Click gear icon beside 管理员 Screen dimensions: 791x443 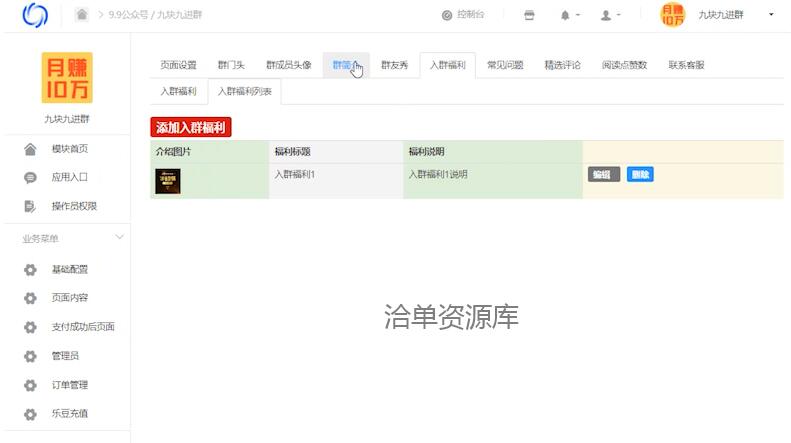click(30, 356)
